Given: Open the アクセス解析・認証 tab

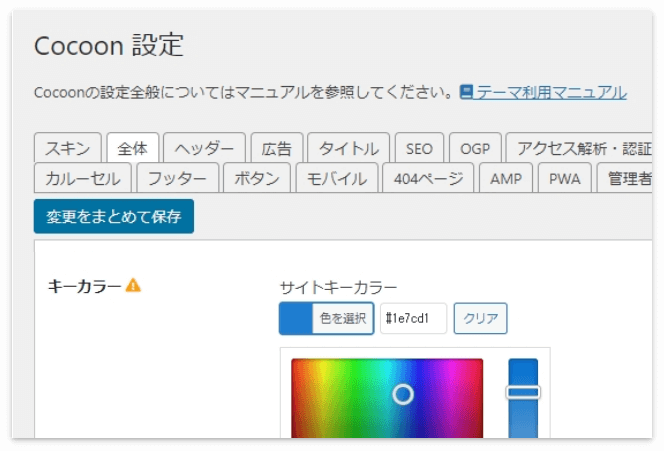Looking at the screenshot, I should [x=579, y=148].
